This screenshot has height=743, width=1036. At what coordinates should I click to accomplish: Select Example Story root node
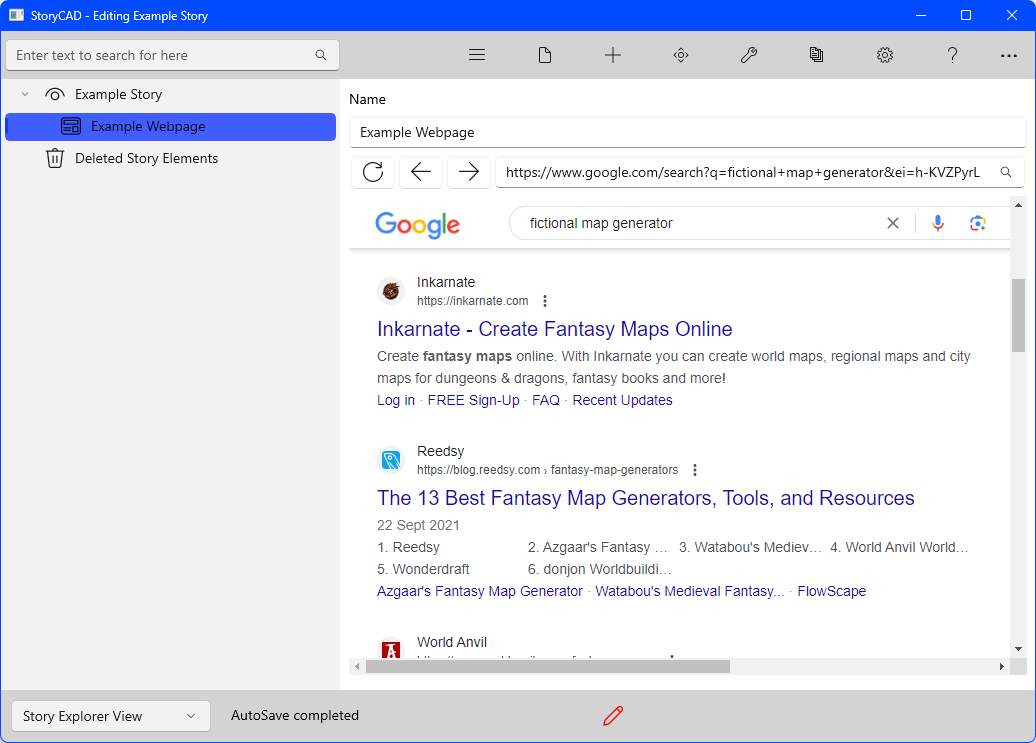pyautogui.click(x=118, y=94)
